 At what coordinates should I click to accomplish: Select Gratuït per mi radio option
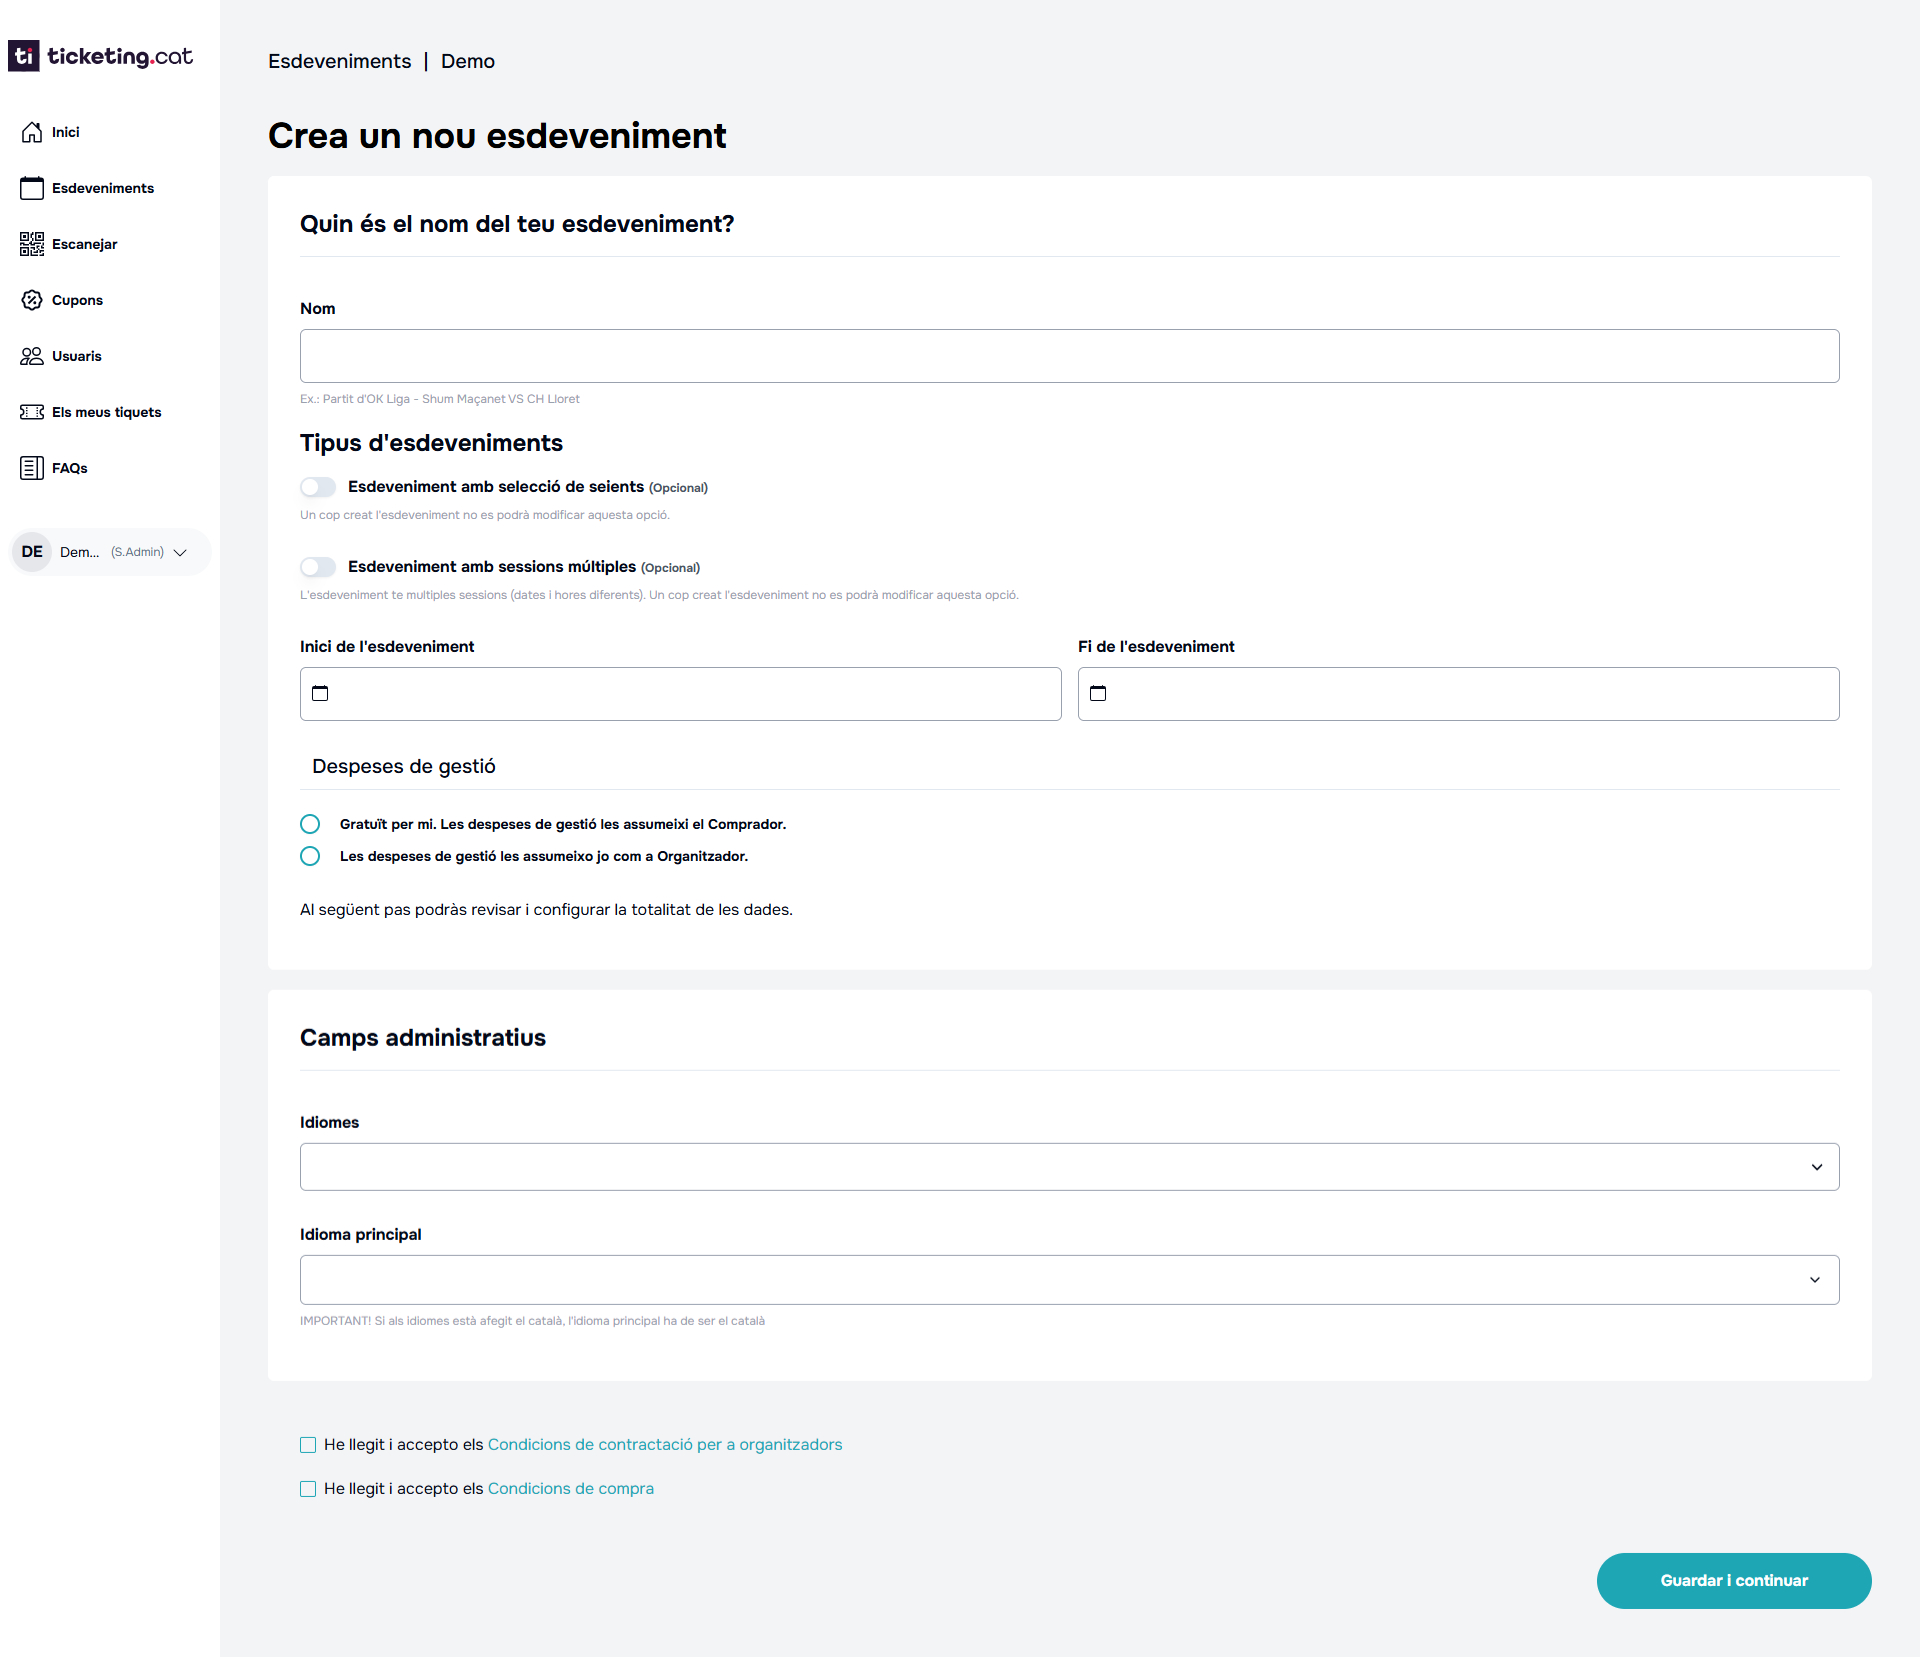point(310,824)
